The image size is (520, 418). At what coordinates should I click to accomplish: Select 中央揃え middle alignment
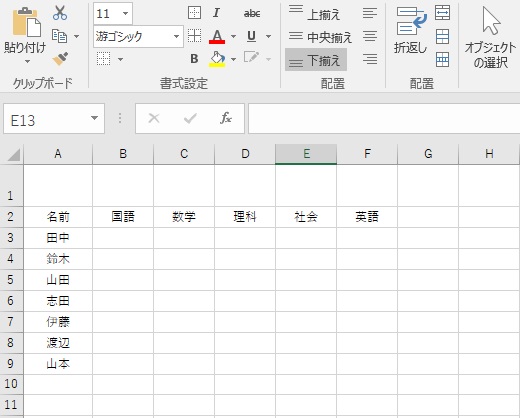[320, 37]
